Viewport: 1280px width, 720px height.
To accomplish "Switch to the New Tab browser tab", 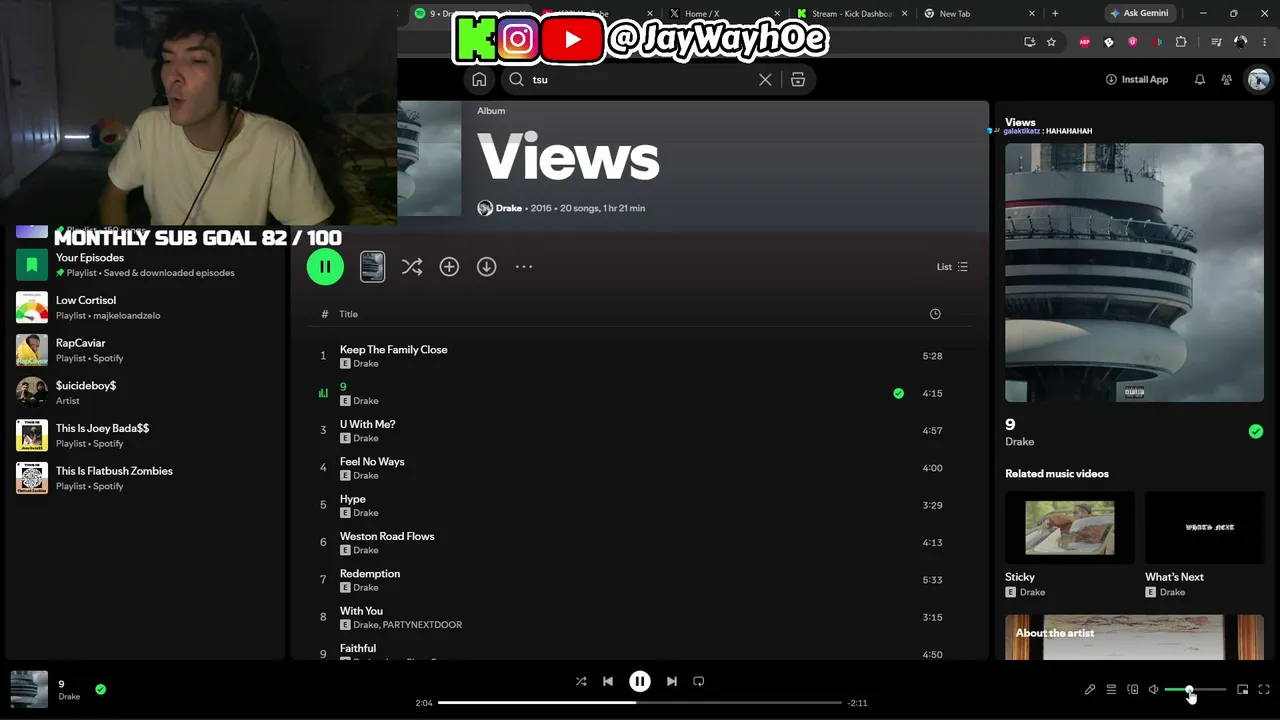I will (x=980, y=14).
